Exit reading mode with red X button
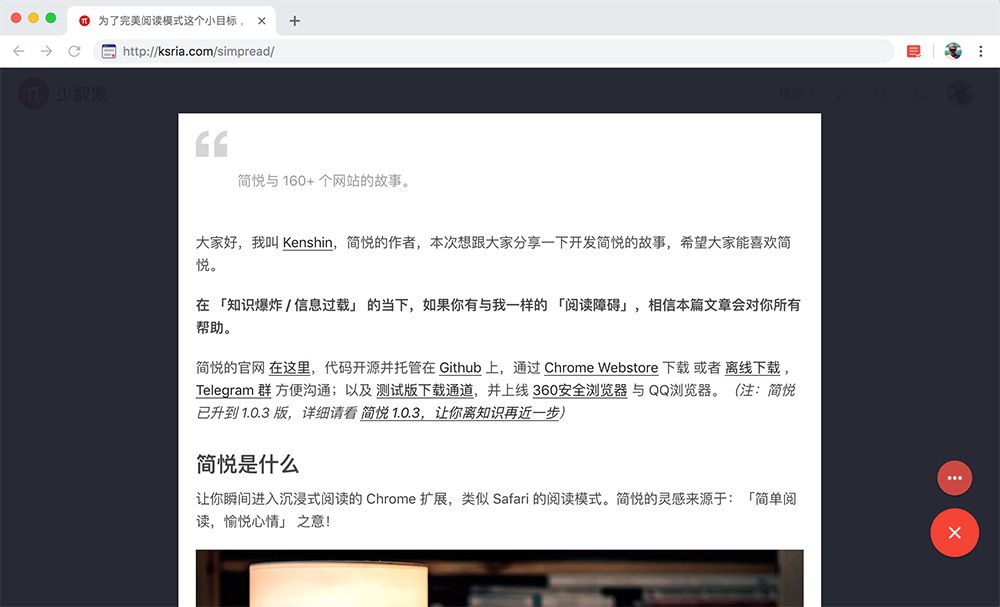Screen dimensions: 1000x607 coord(955,532)
